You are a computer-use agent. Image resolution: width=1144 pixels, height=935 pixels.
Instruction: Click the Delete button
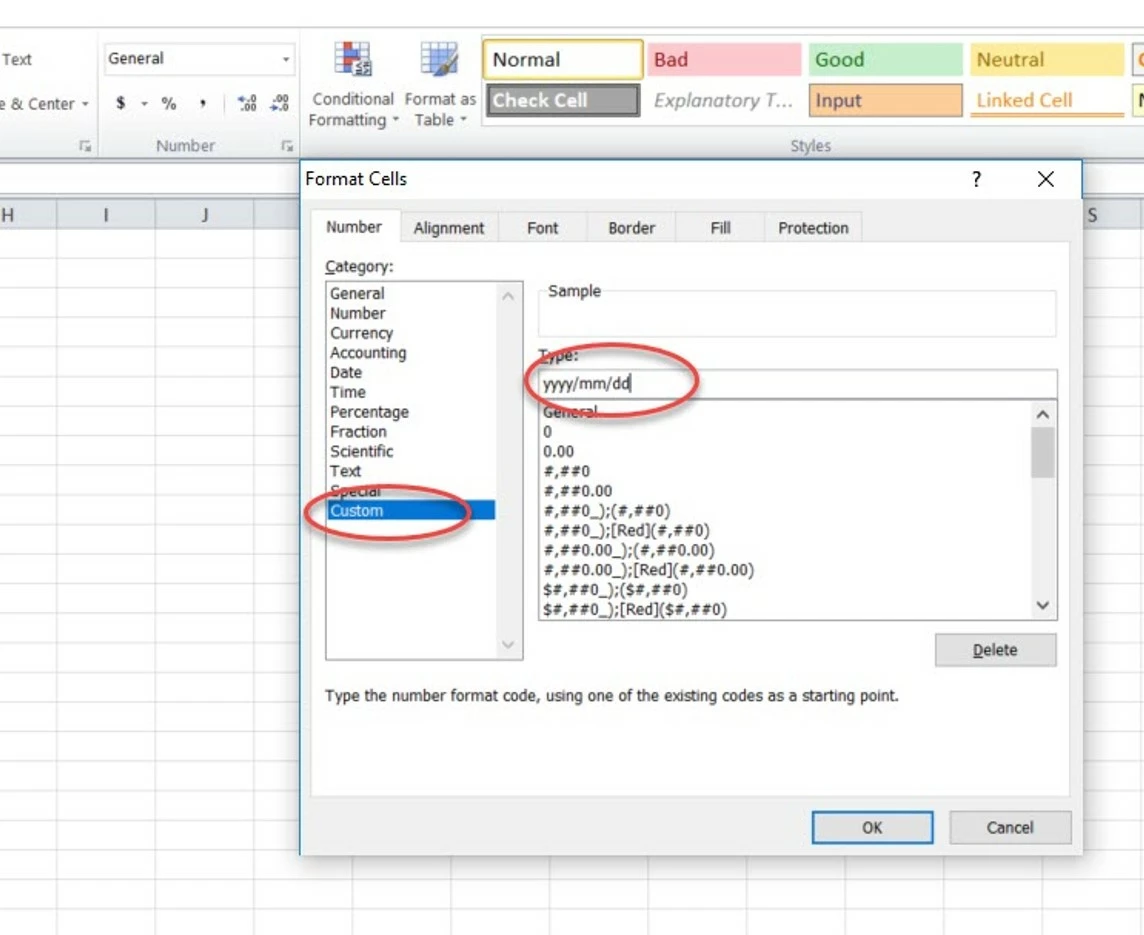click(994, 650)
